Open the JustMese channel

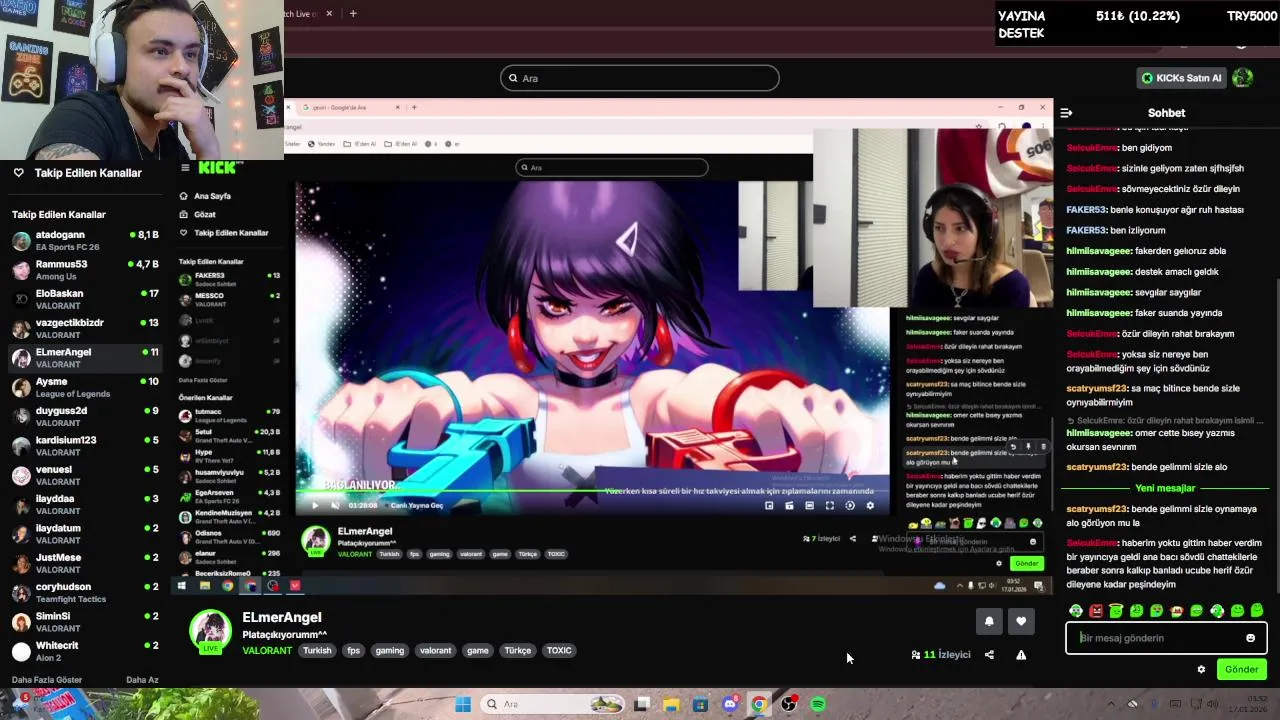pos(85,563)
